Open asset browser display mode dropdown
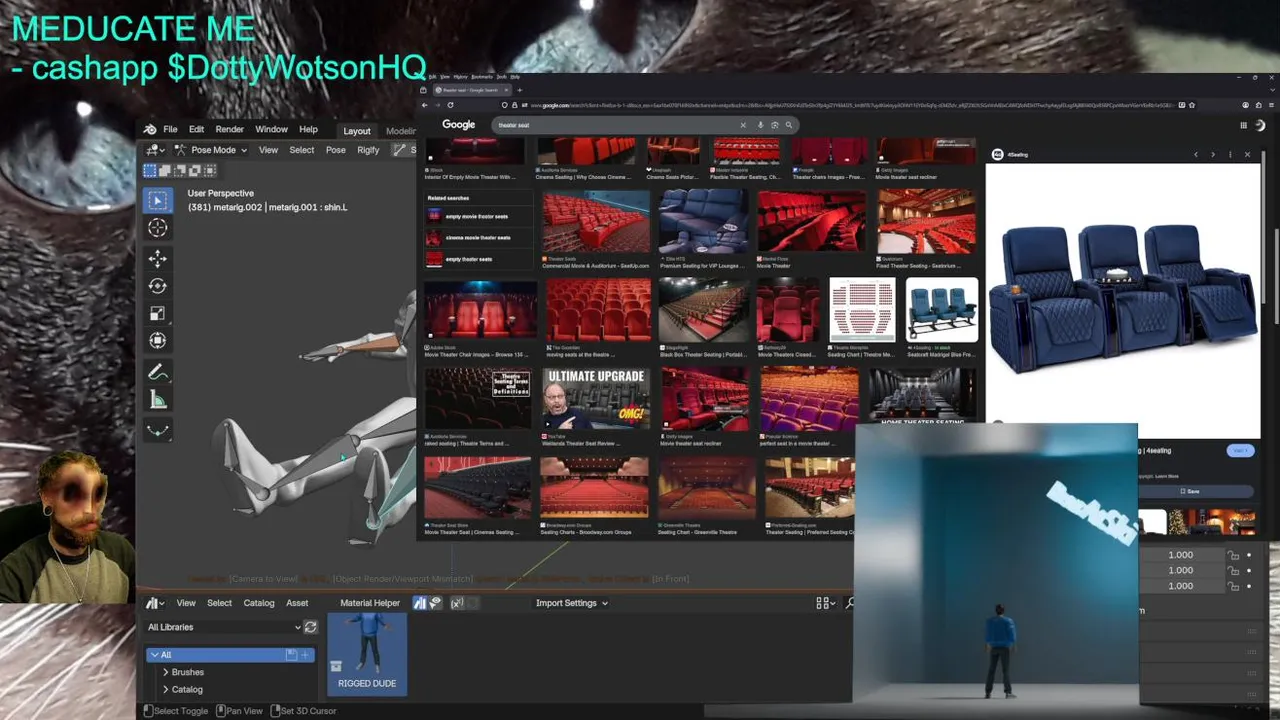1280x720 pixels. [826, 603]
